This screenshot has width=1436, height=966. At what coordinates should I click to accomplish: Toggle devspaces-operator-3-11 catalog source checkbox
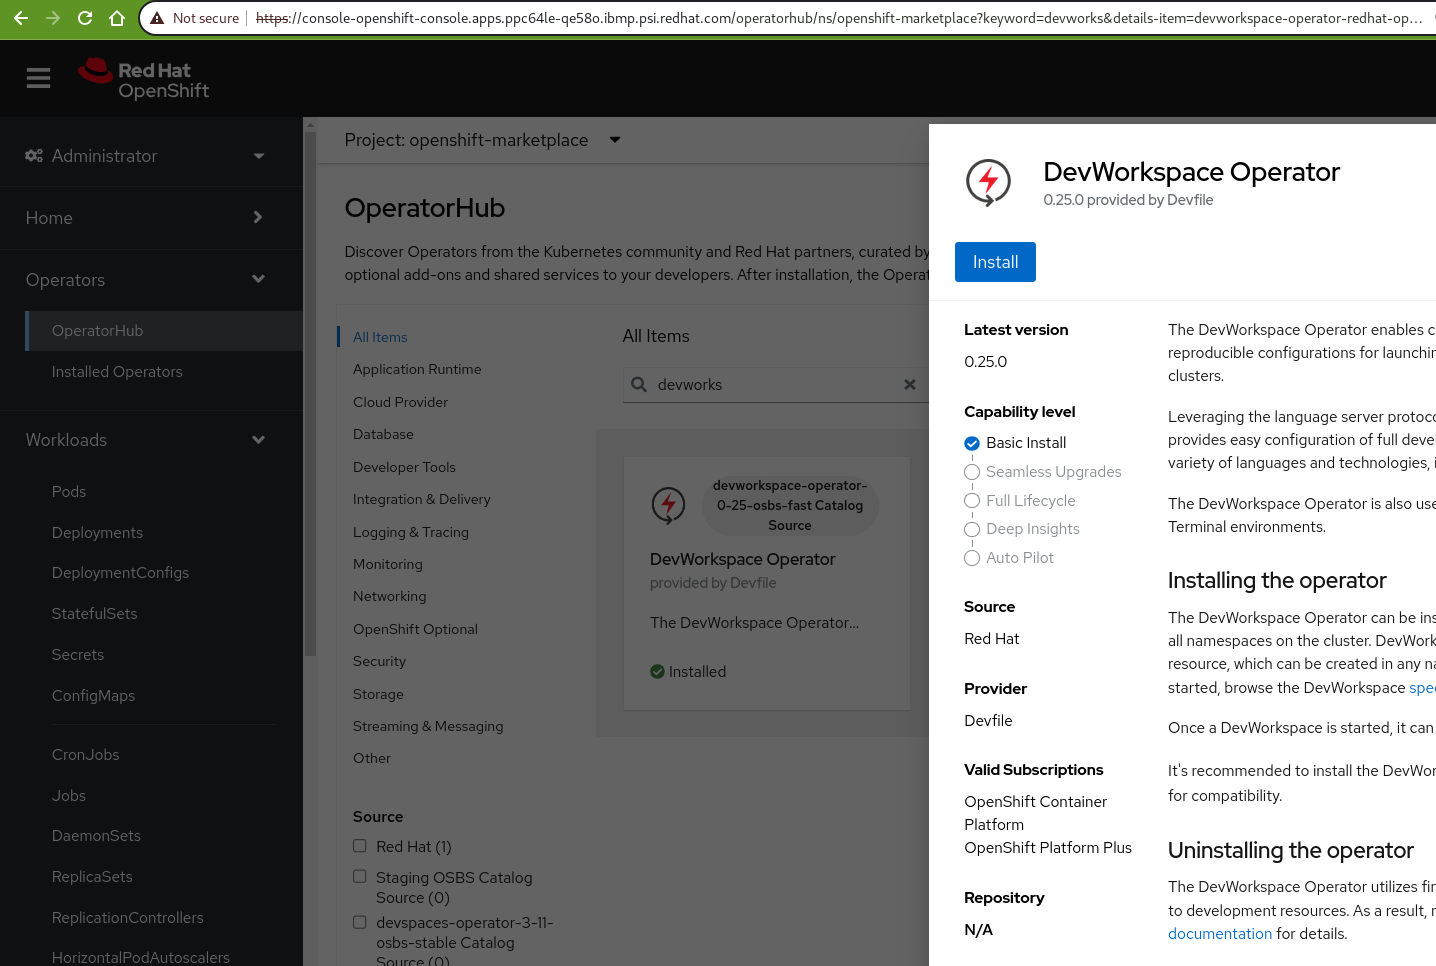[x=360, y=922]
